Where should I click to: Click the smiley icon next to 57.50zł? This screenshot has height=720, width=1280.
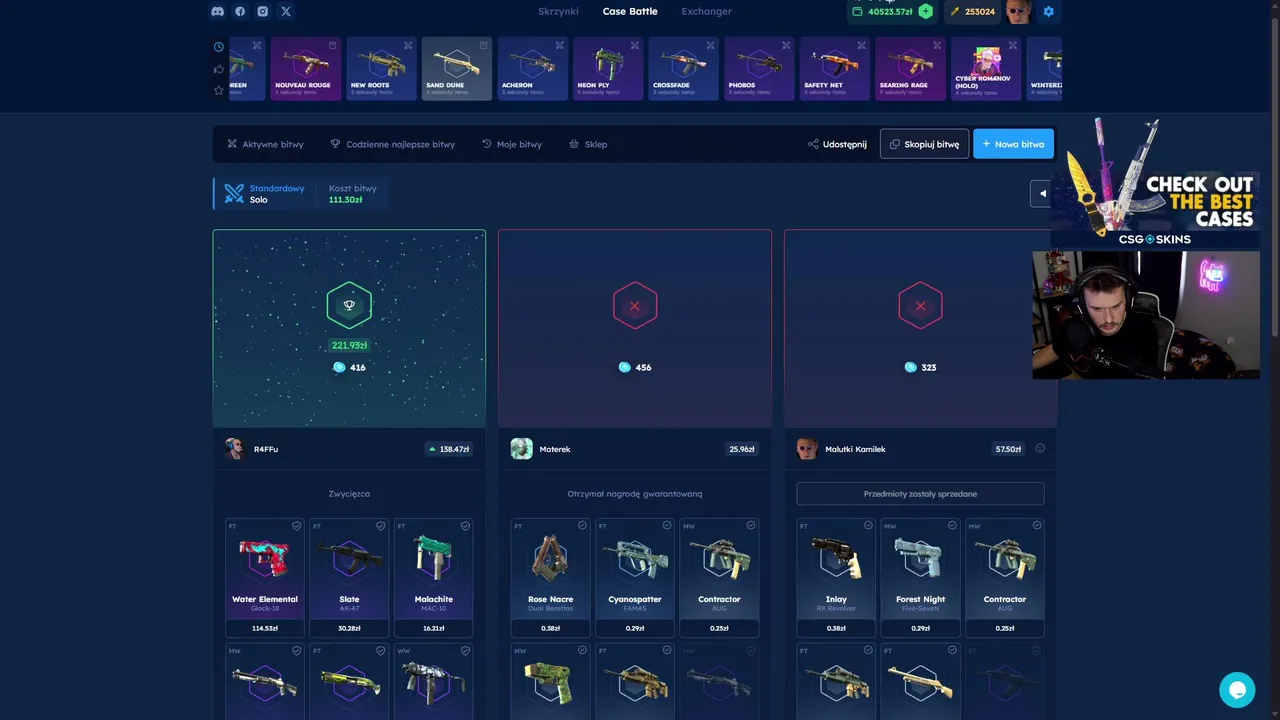[1040, 448]
